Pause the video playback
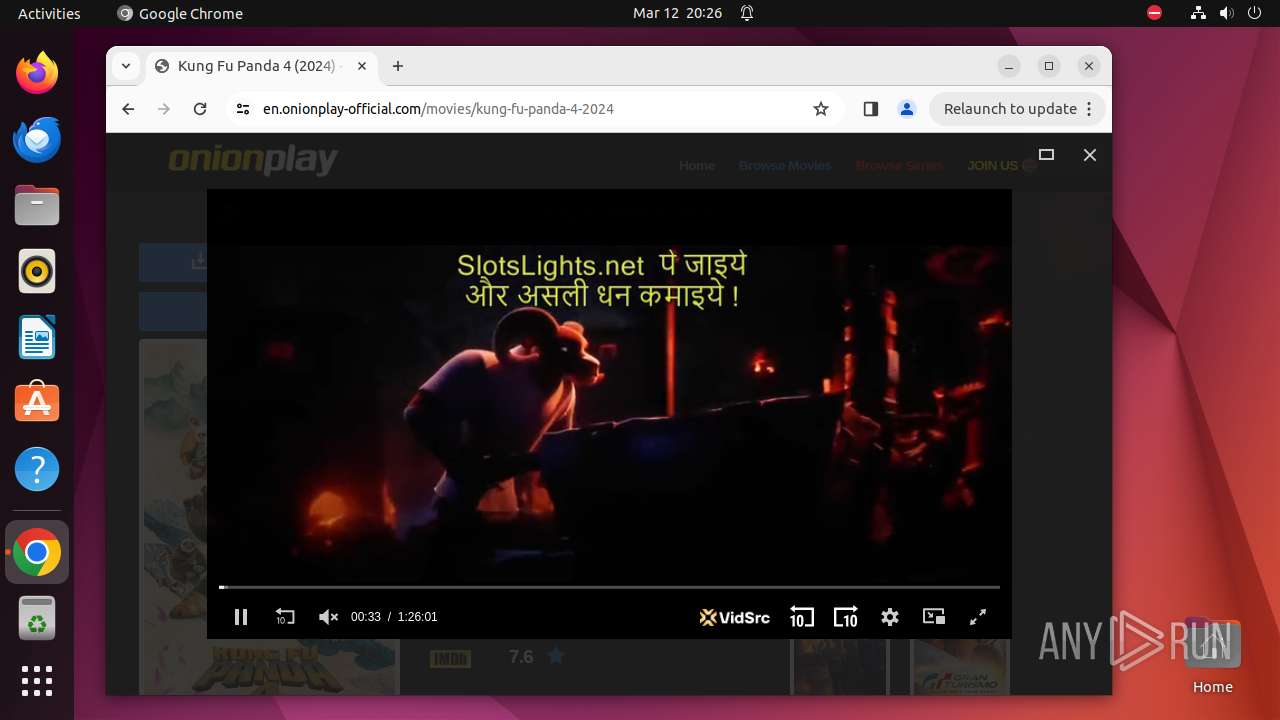The width and height of the screenshot is (1280, 720). point(241,617)
